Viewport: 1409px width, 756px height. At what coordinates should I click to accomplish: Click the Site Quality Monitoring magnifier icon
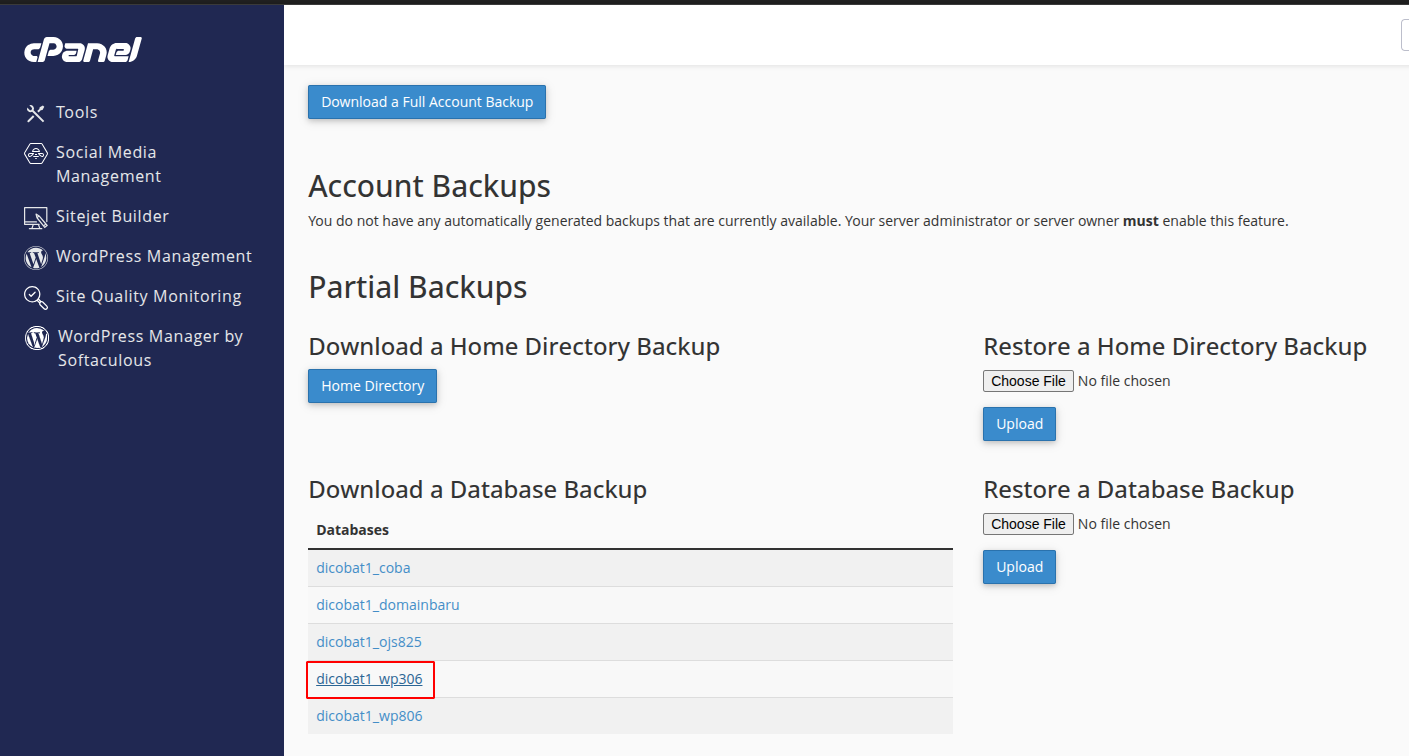click(36, 297)
